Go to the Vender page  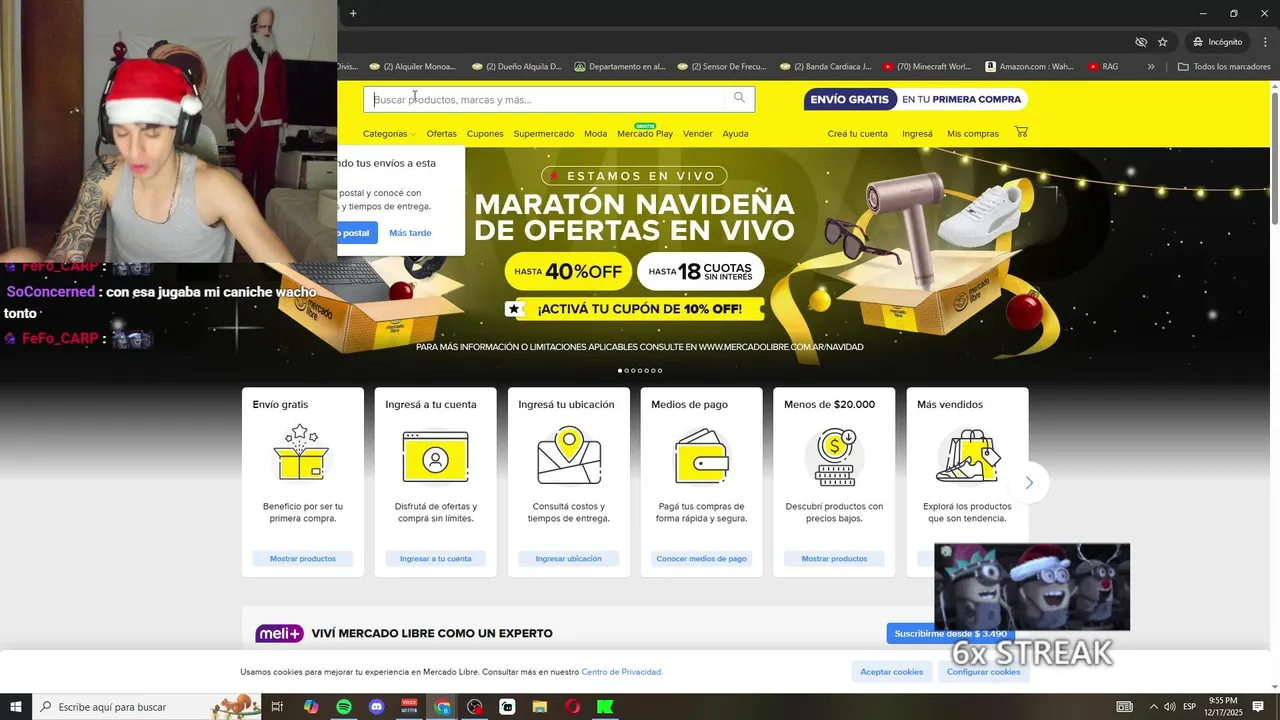click(x=698, y=134)
